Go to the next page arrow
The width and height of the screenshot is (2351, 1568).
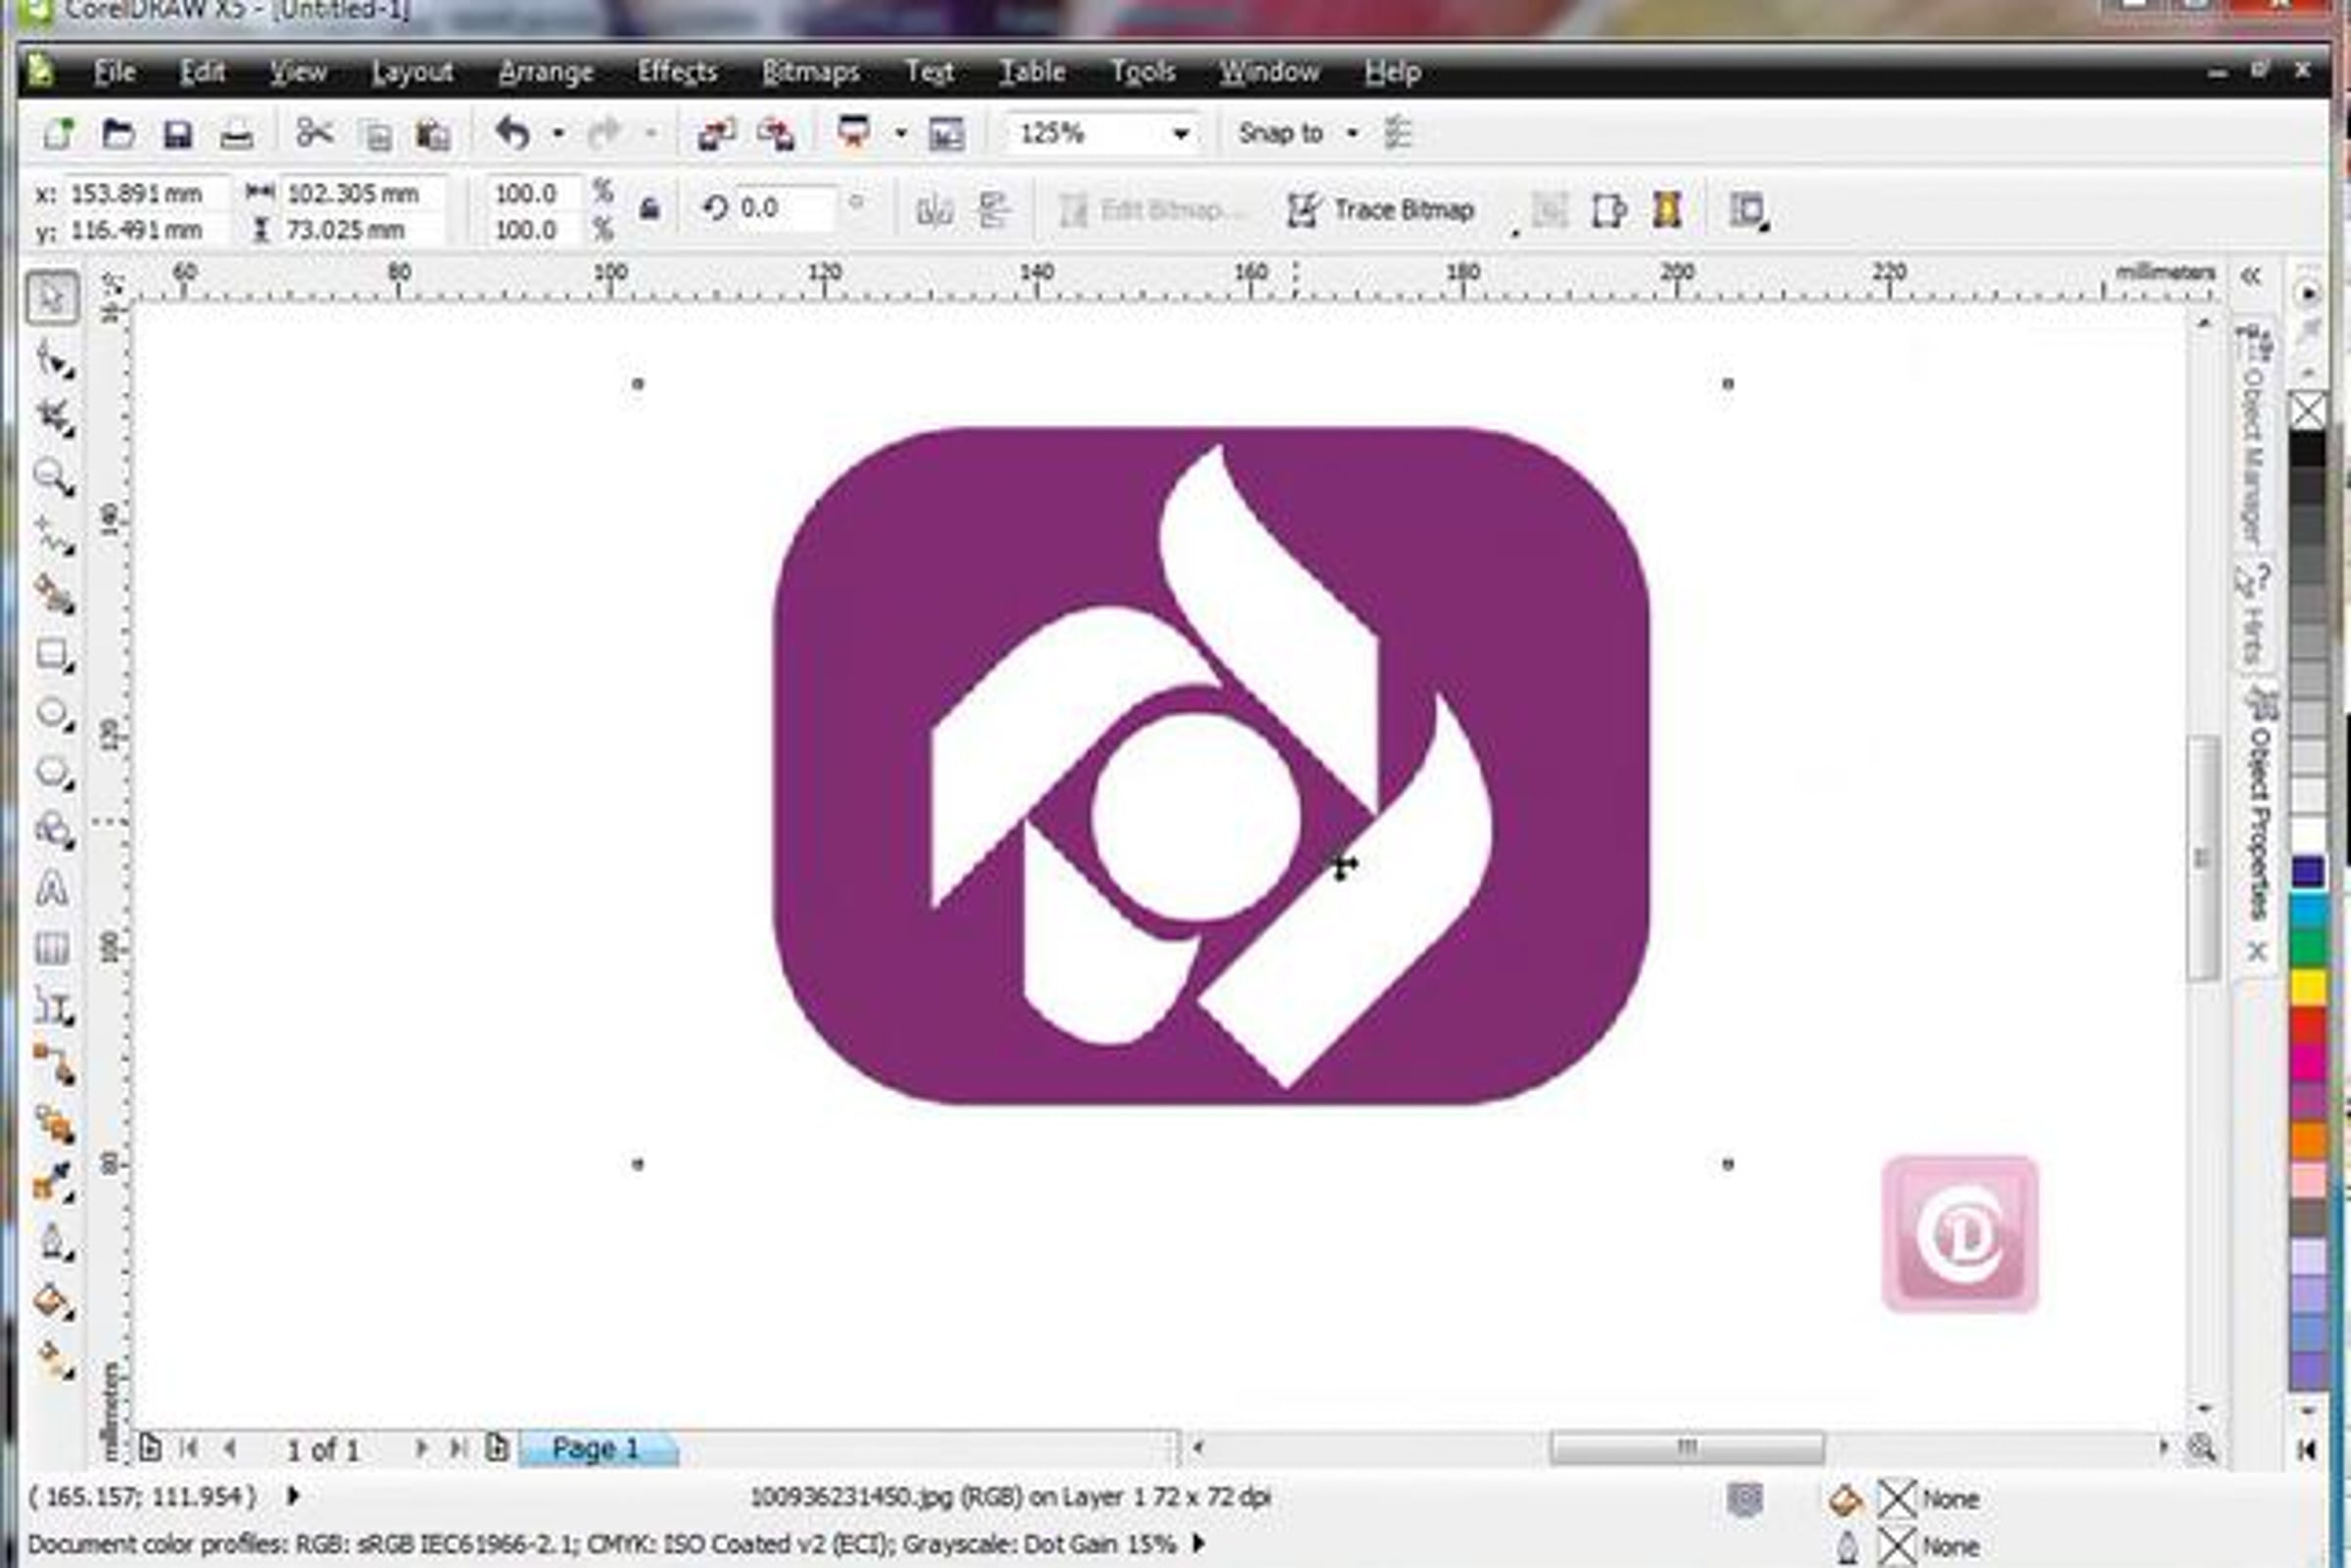pyautogui.click(x=421, y=1448)
